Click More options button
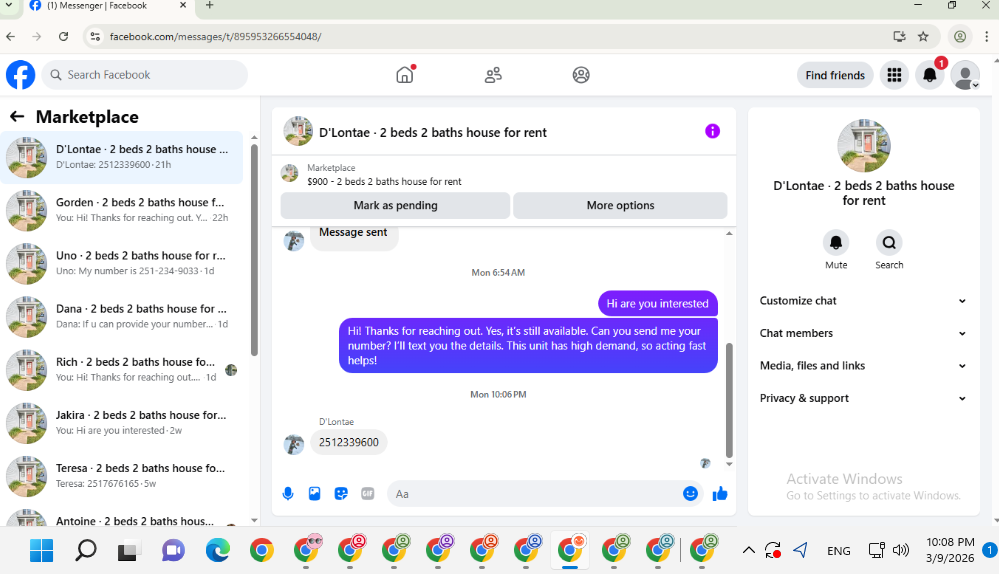The height and width of the screenshot is (574, 999). click(x=620, y=205)
